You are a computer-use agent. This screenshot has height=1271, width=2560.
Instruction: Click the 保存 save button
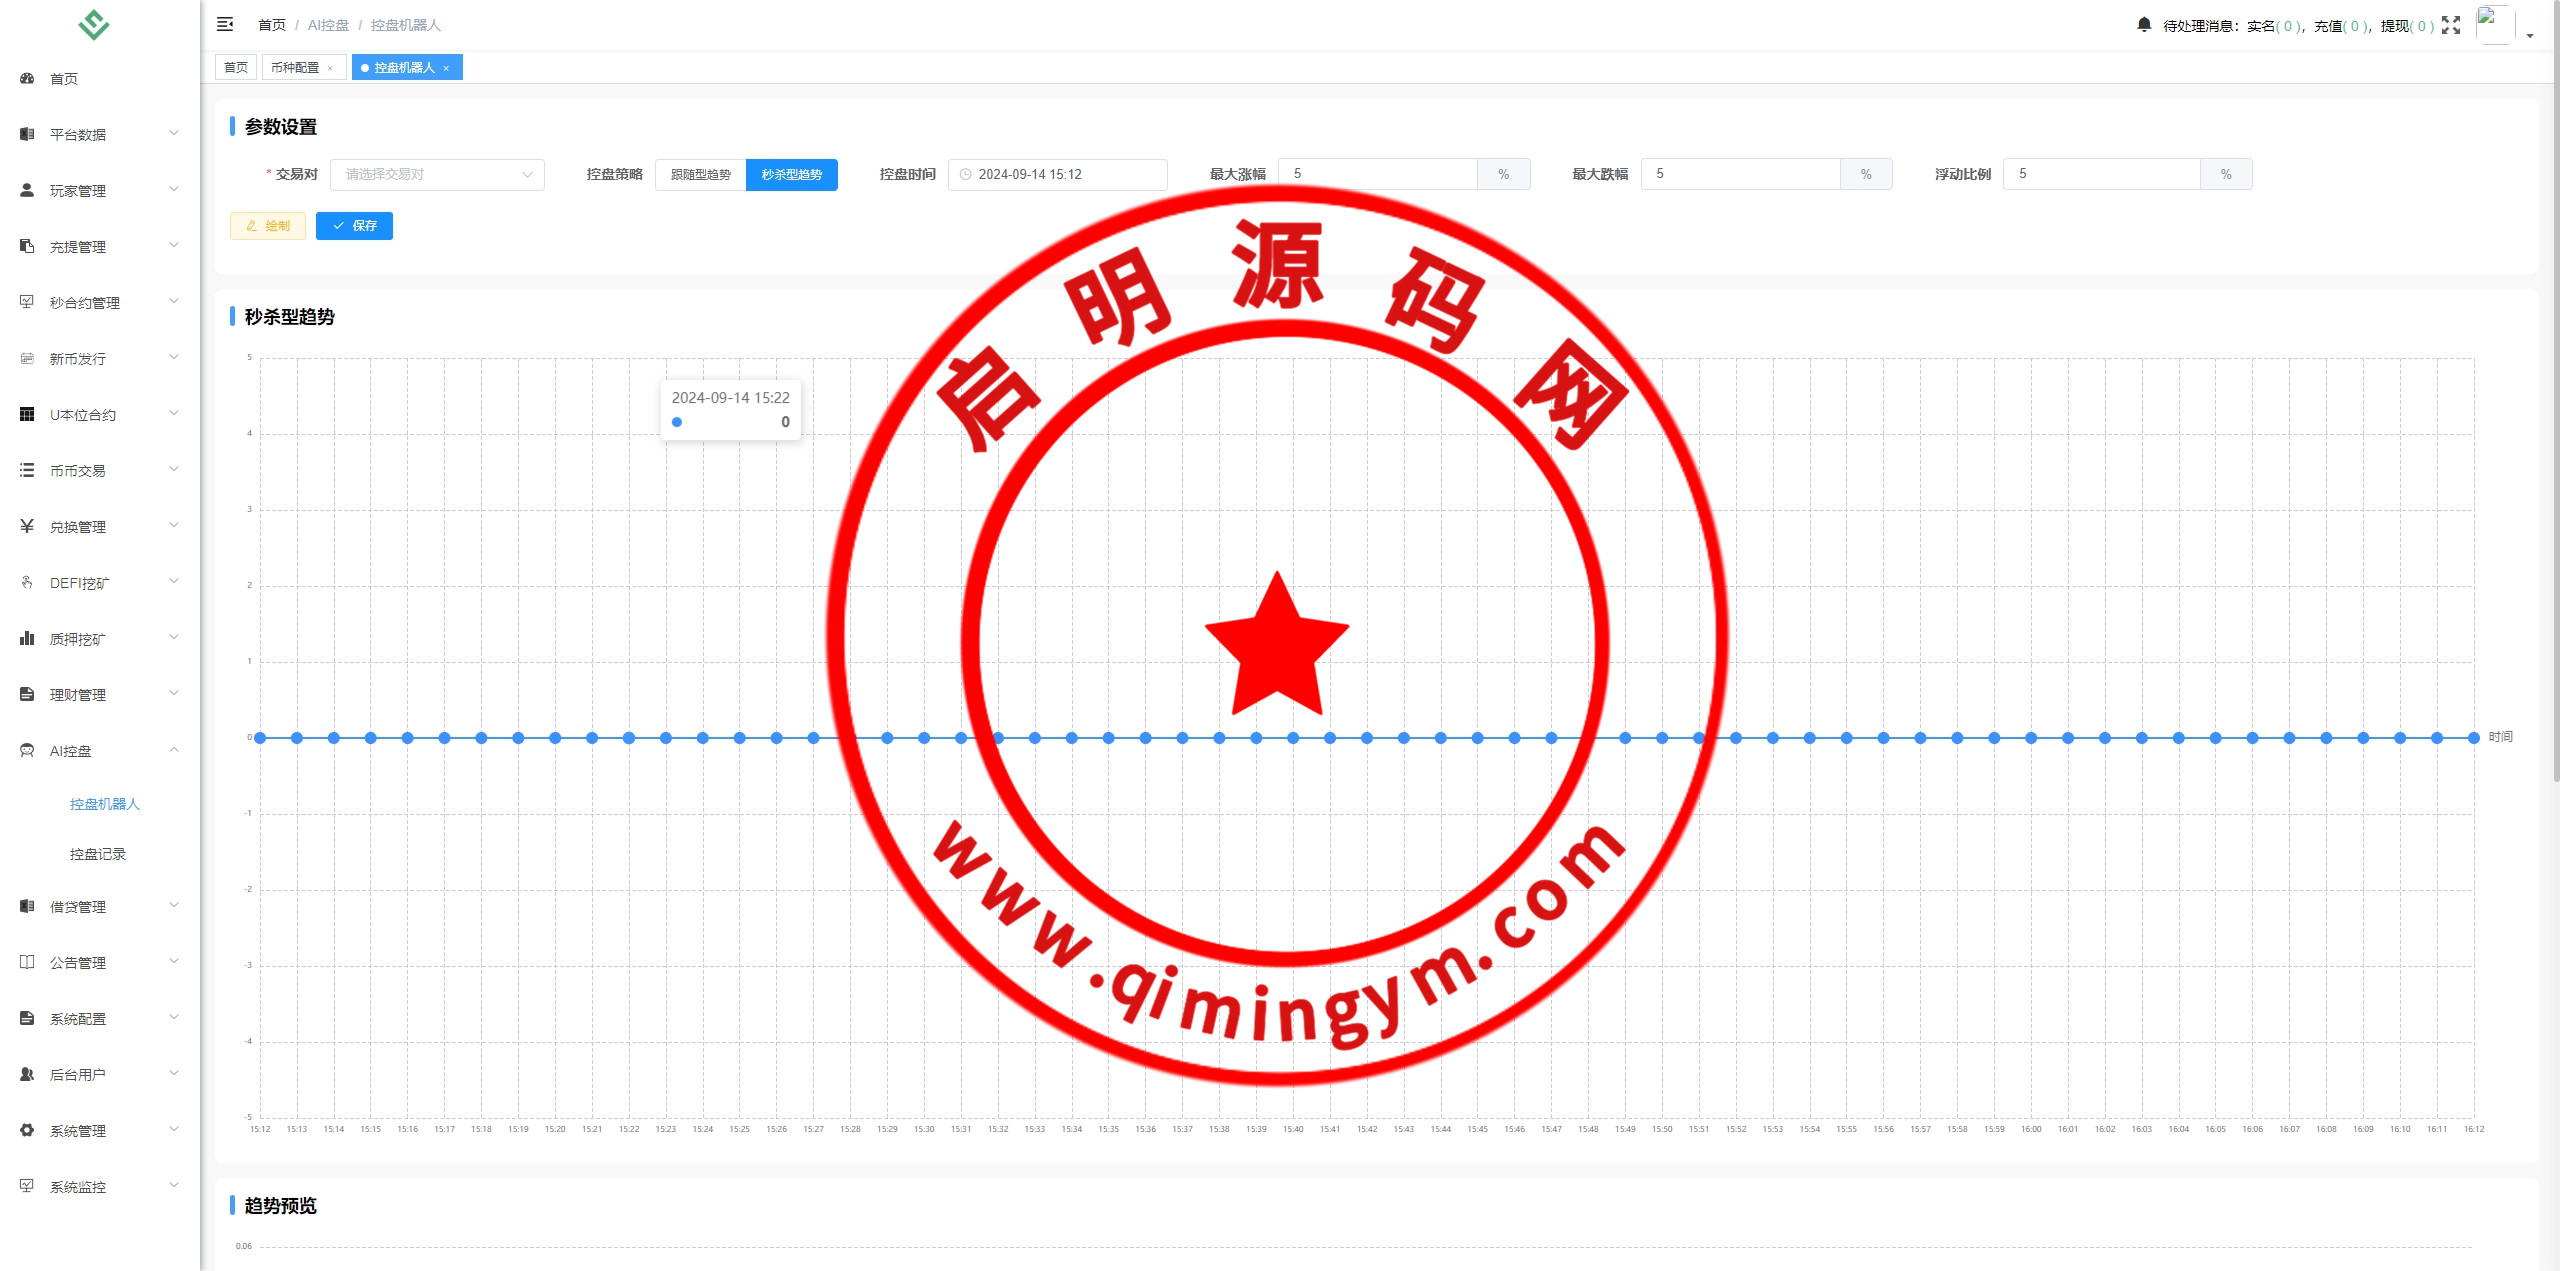pos(354,226)
